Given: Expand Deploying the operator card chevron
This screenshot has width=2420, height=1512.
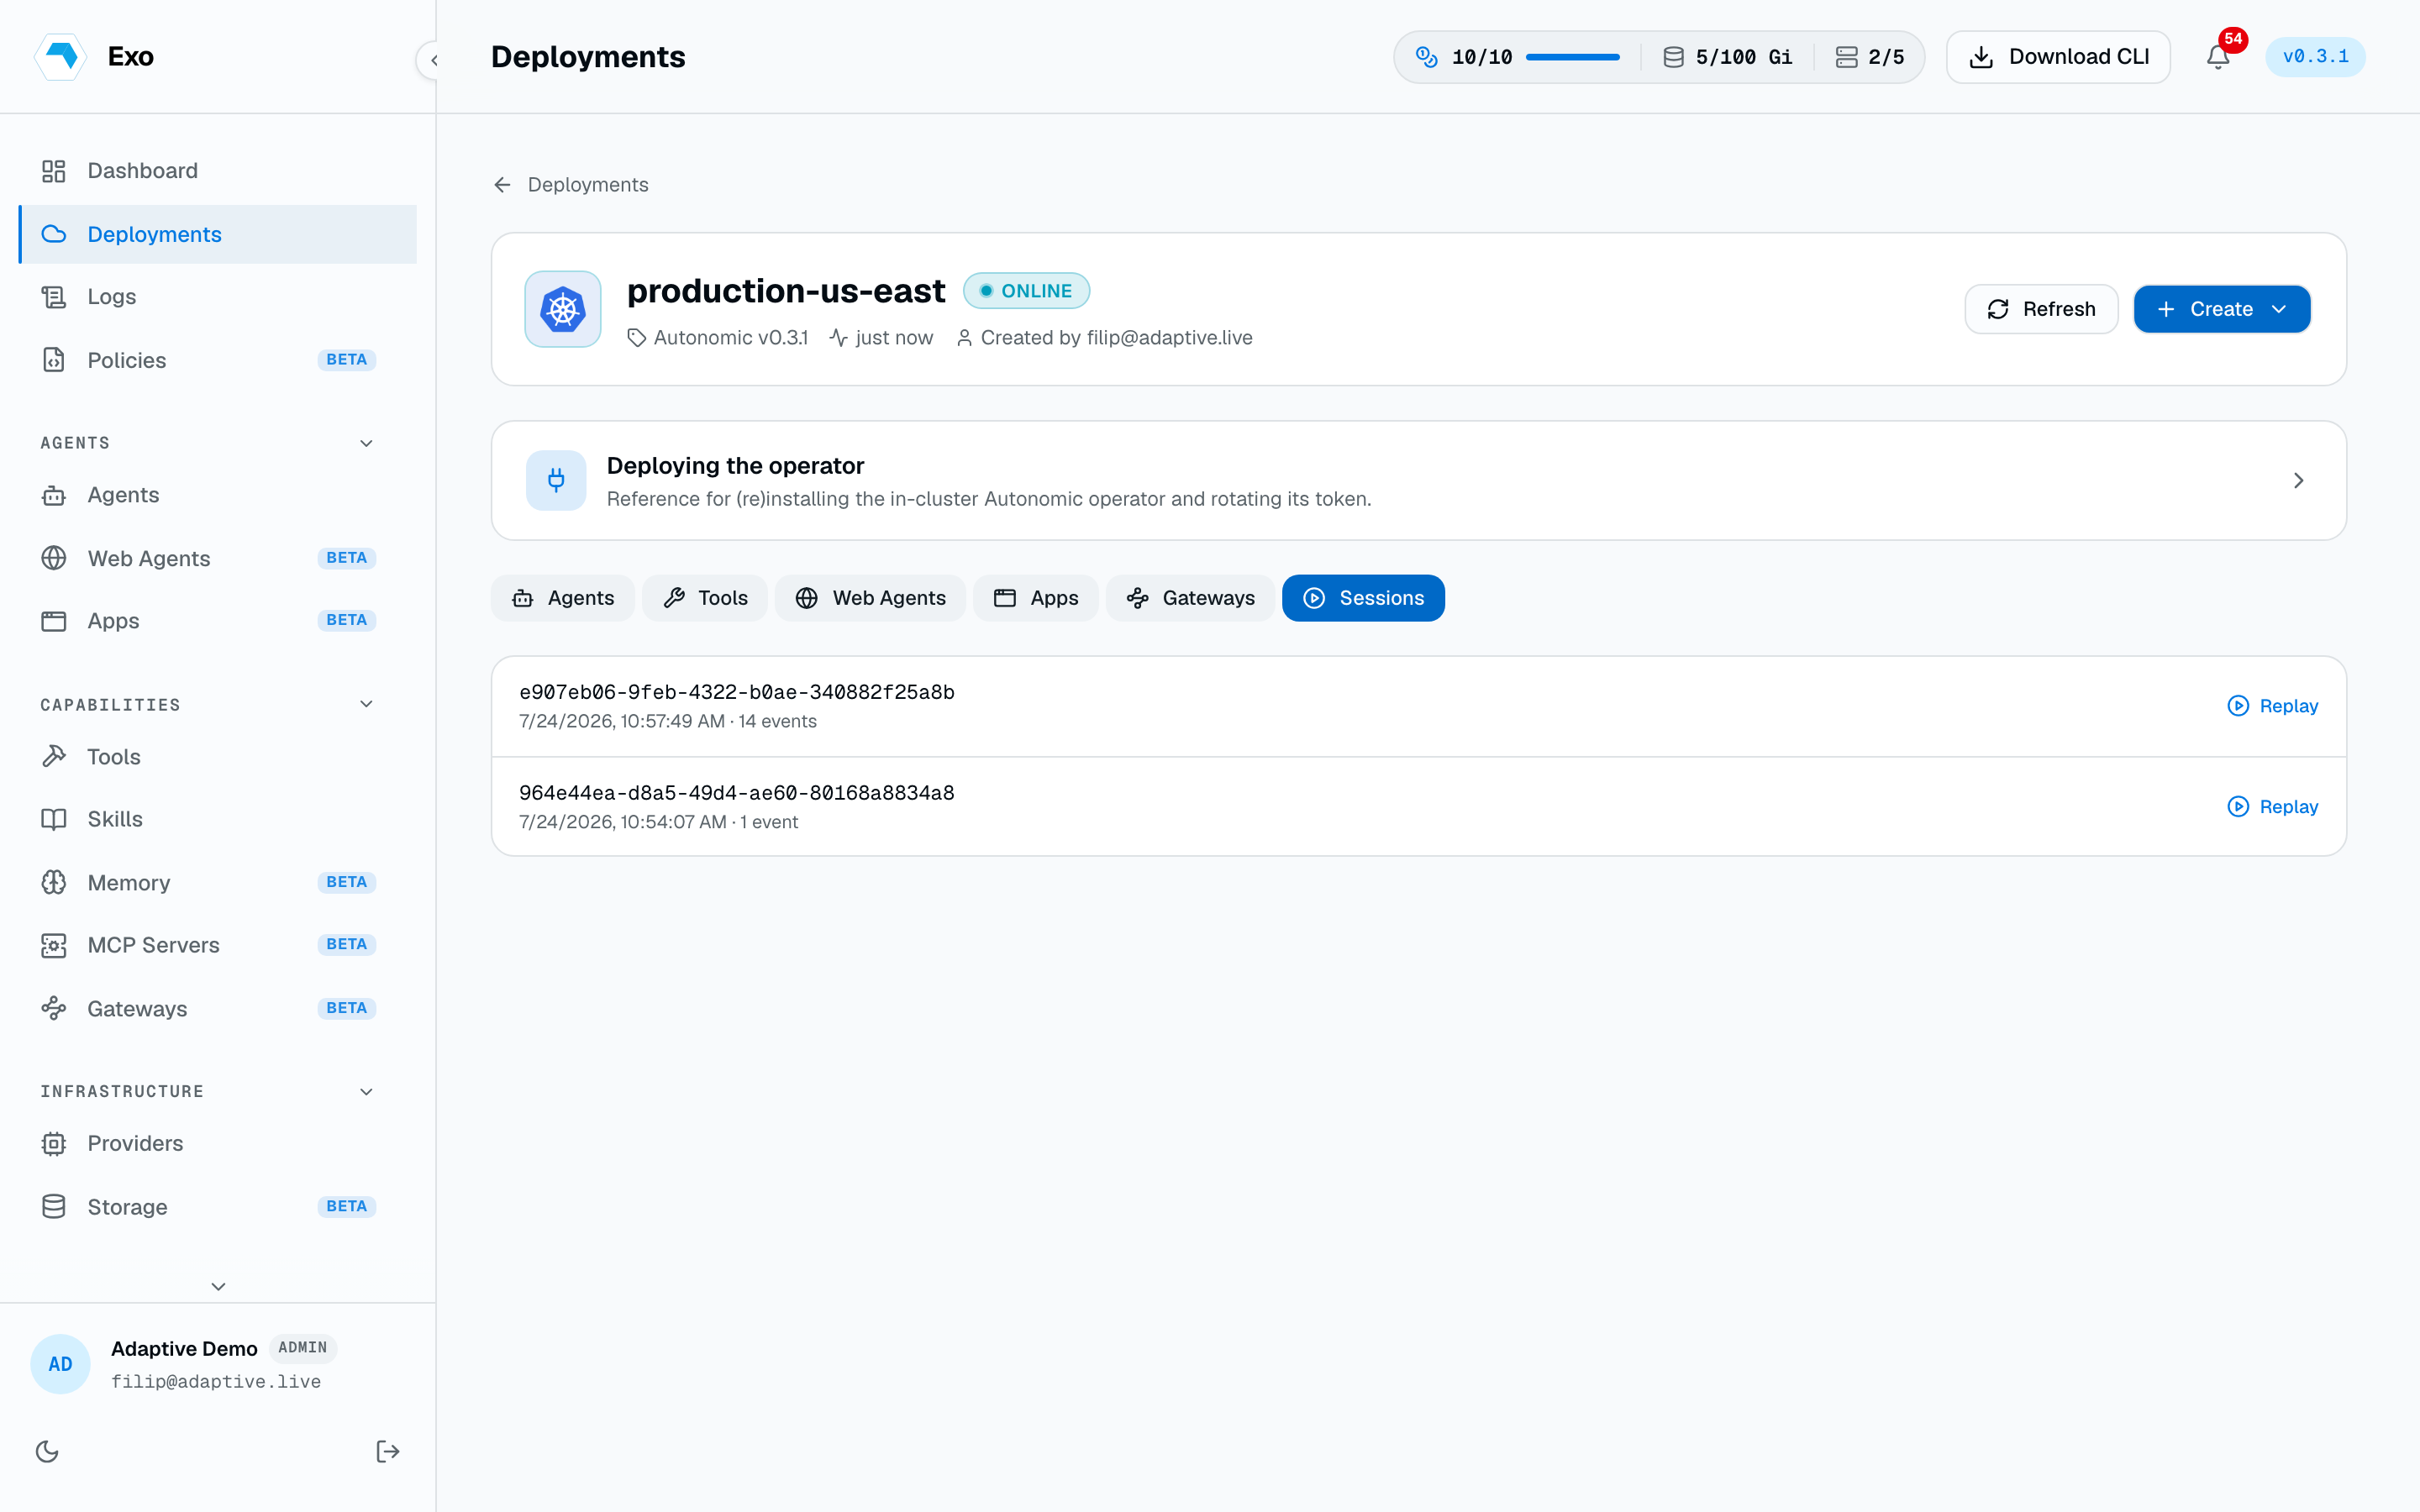Looking at the screenshot, I should pos(2298,481).
